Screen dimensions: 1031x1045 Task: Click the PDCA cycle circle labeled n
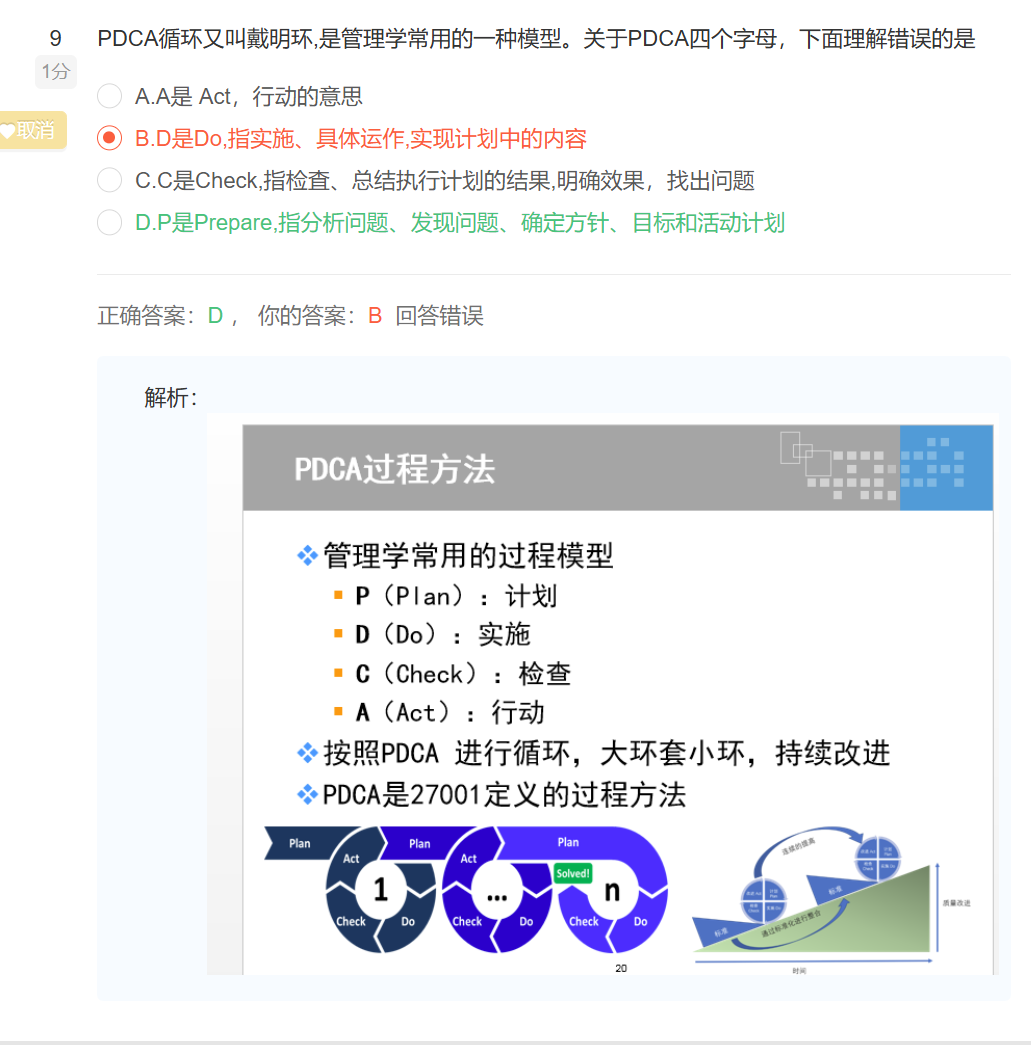pyautogui.click(x=612, y=891)
